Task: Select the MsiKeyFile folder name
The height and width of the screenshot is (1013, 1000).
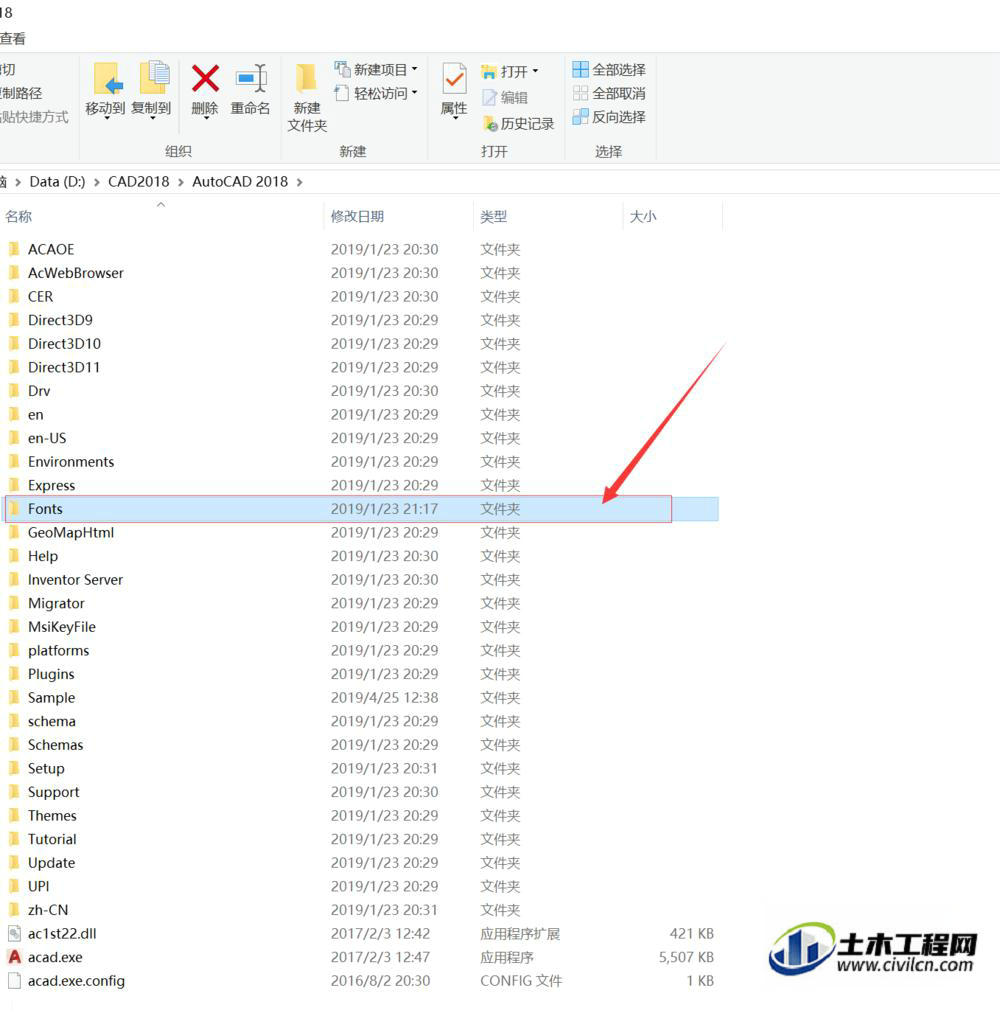Action: pos(61,627)
